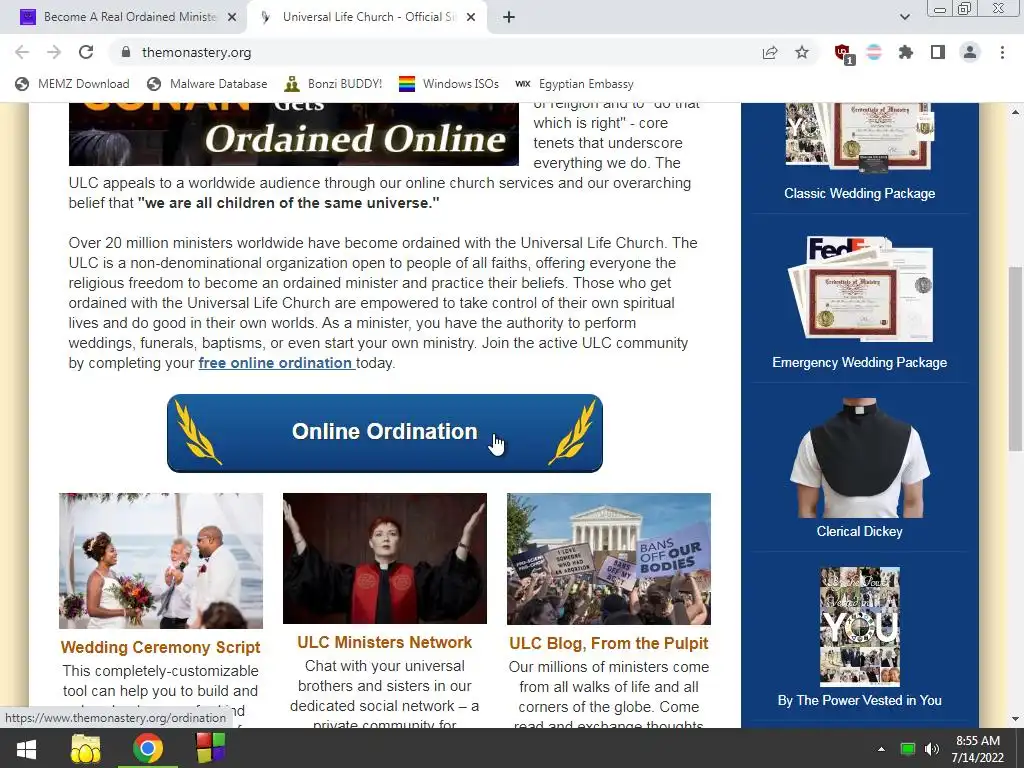This screenshot has height=768, width=1024.
Task: Open the Malware Database bookmark
Action: (x=207, y=84)
